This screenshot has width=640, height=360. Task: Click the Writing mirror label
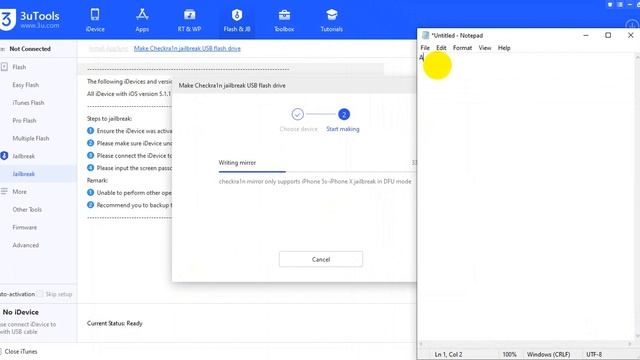pos(237,162)
